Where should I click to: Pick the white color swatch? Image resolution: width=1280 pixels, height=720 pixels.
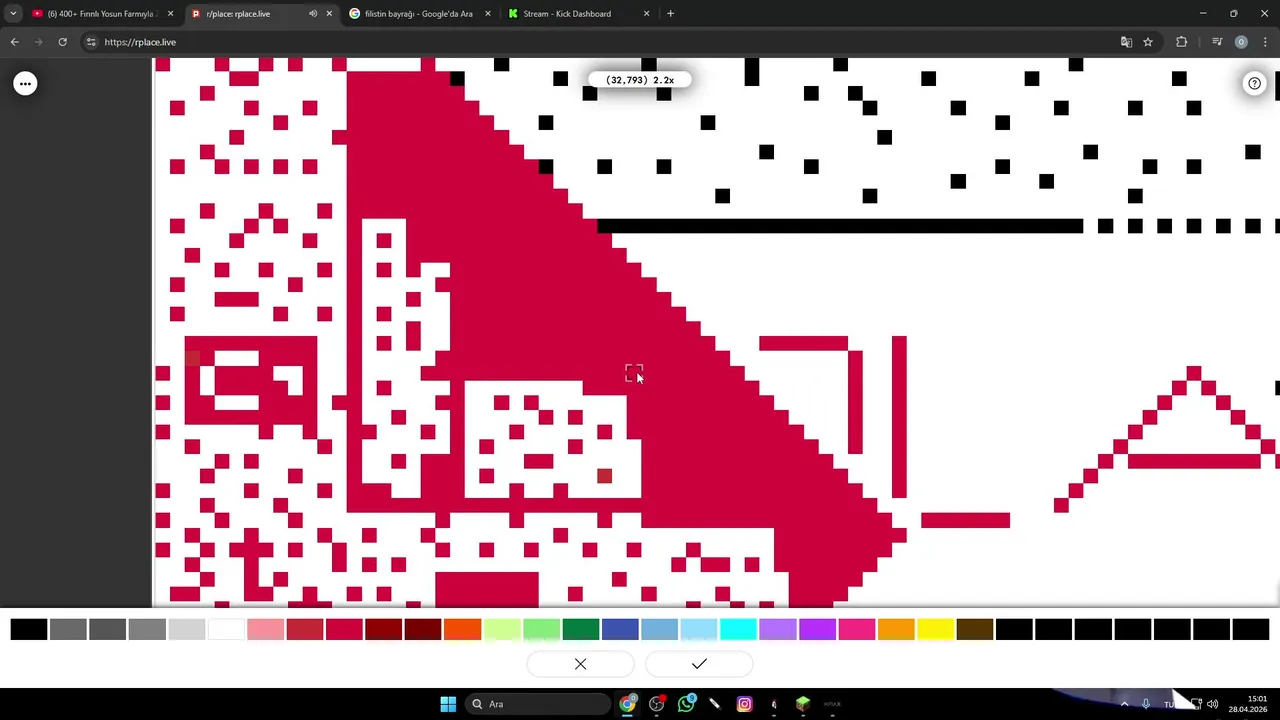coord(226,630)
